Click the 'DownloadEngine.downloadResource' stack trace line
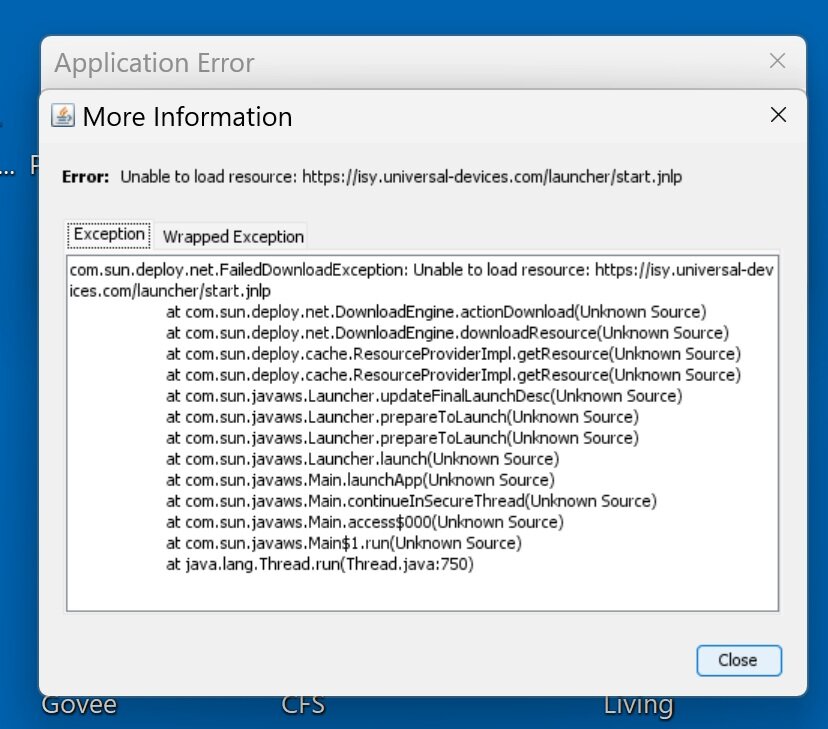Screen dimensions: 828x729 [447, 333]
